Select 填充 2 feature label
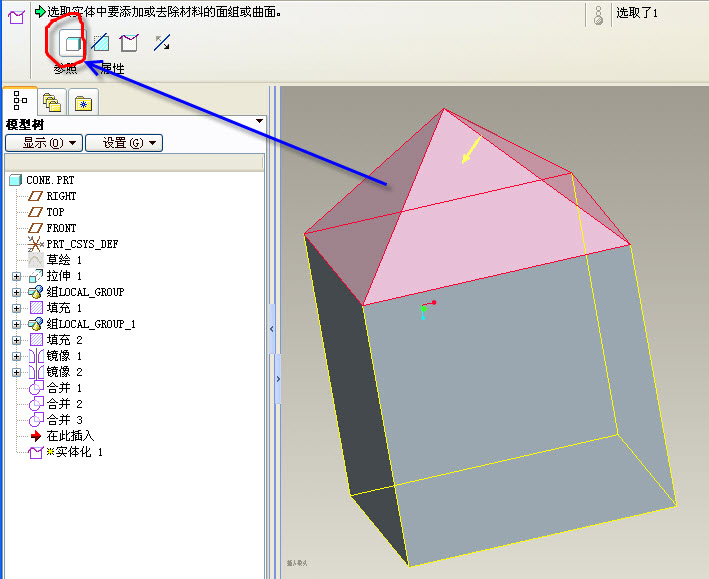709x579 pixels. coord(64,340)
